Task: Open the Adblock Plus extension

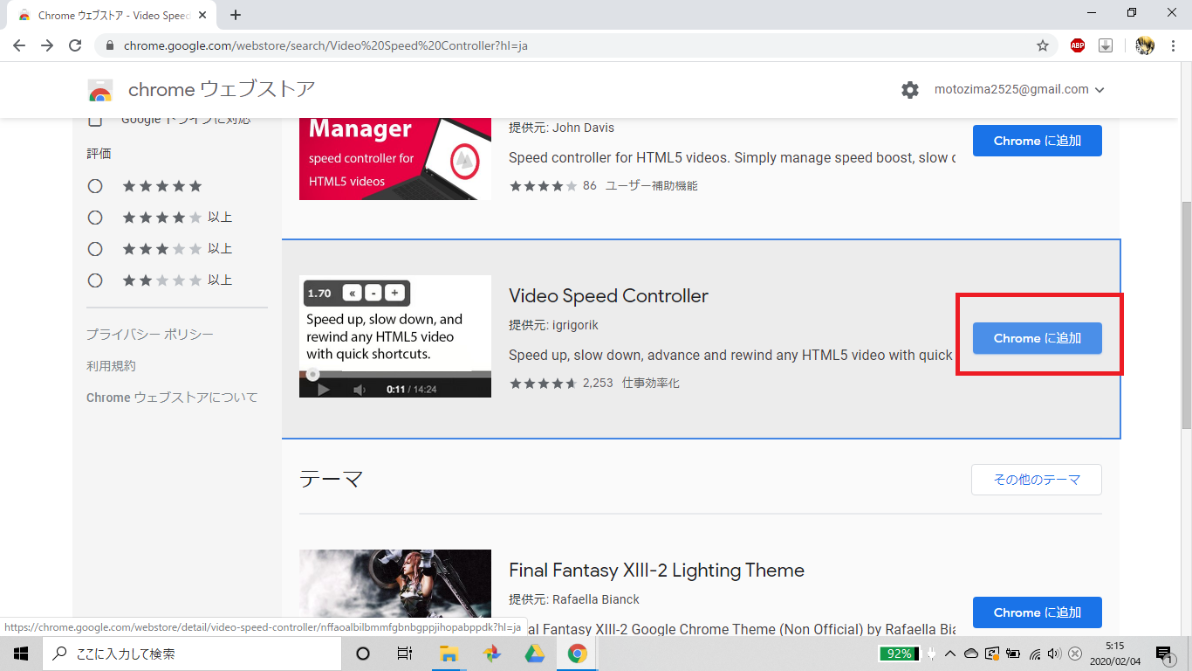Action: [1077, 46]
